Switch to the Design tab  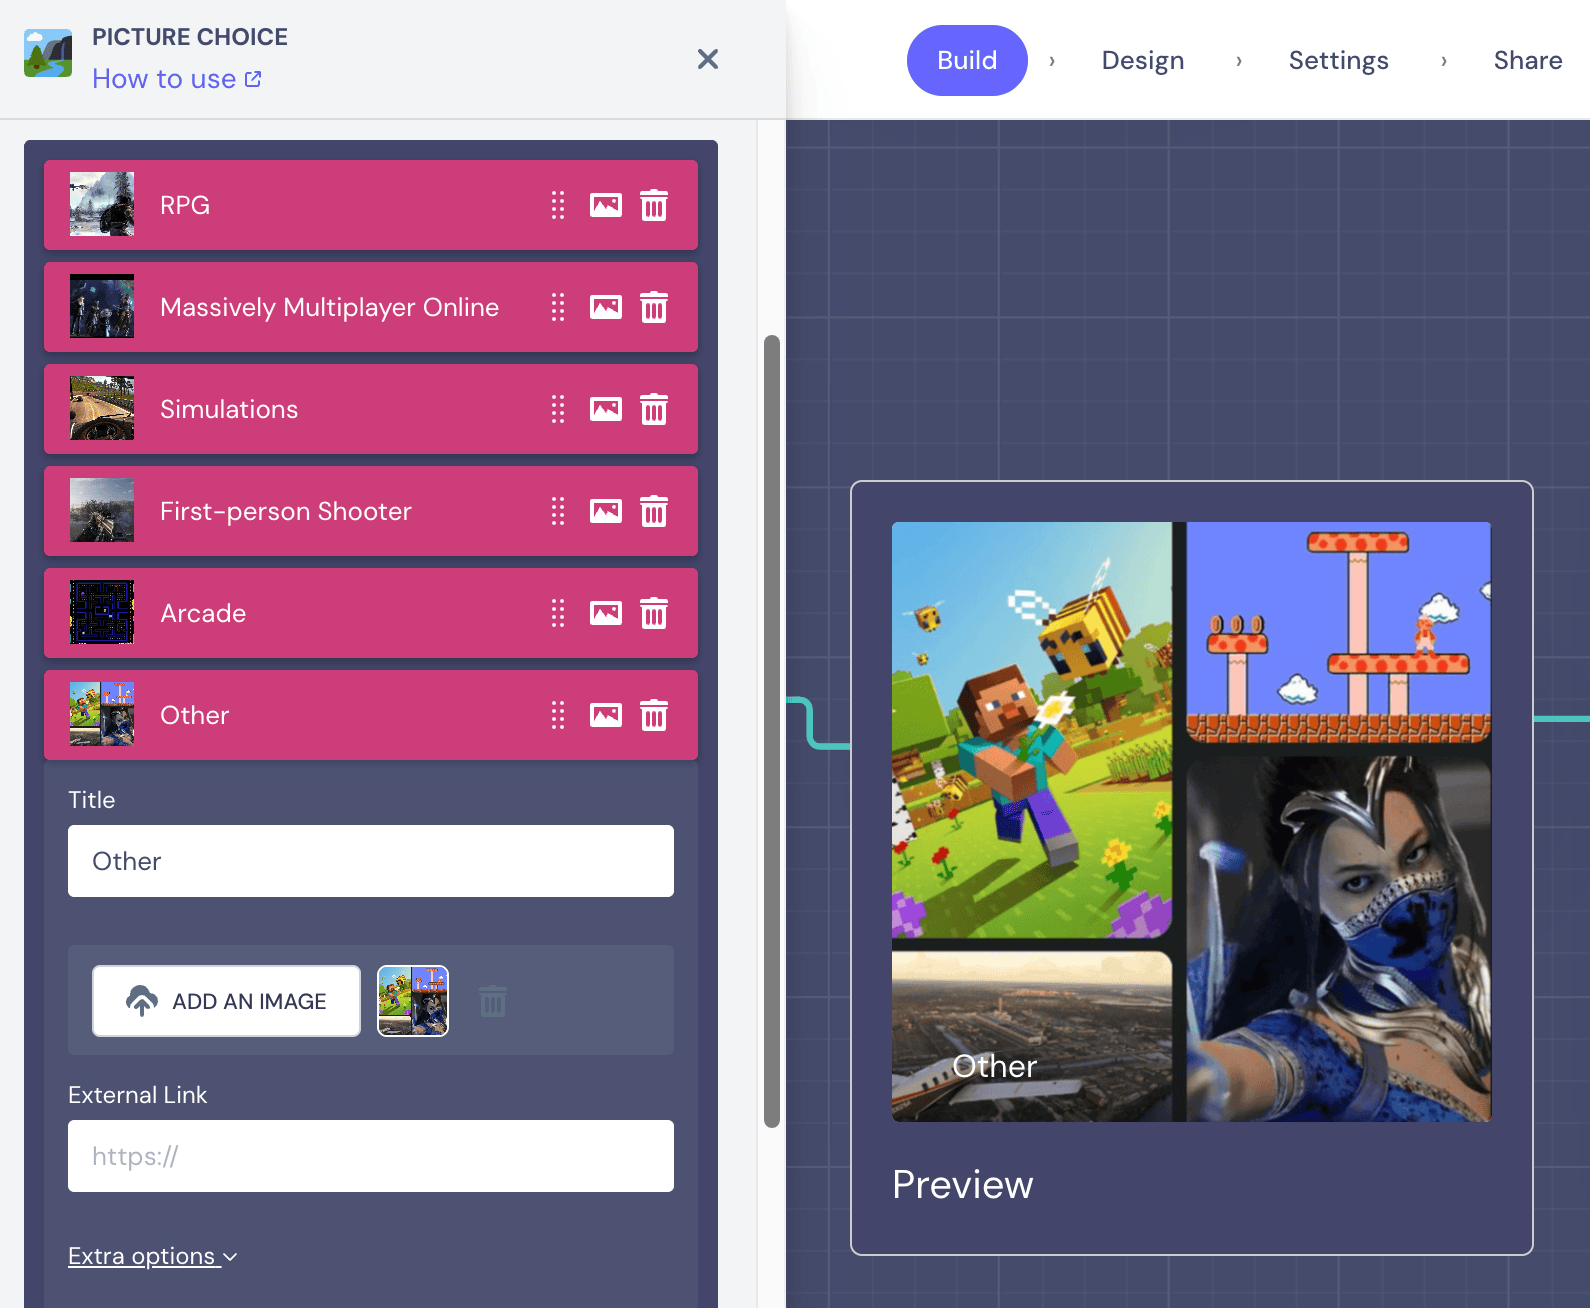pyautogui.click(x=1143, y=60)
